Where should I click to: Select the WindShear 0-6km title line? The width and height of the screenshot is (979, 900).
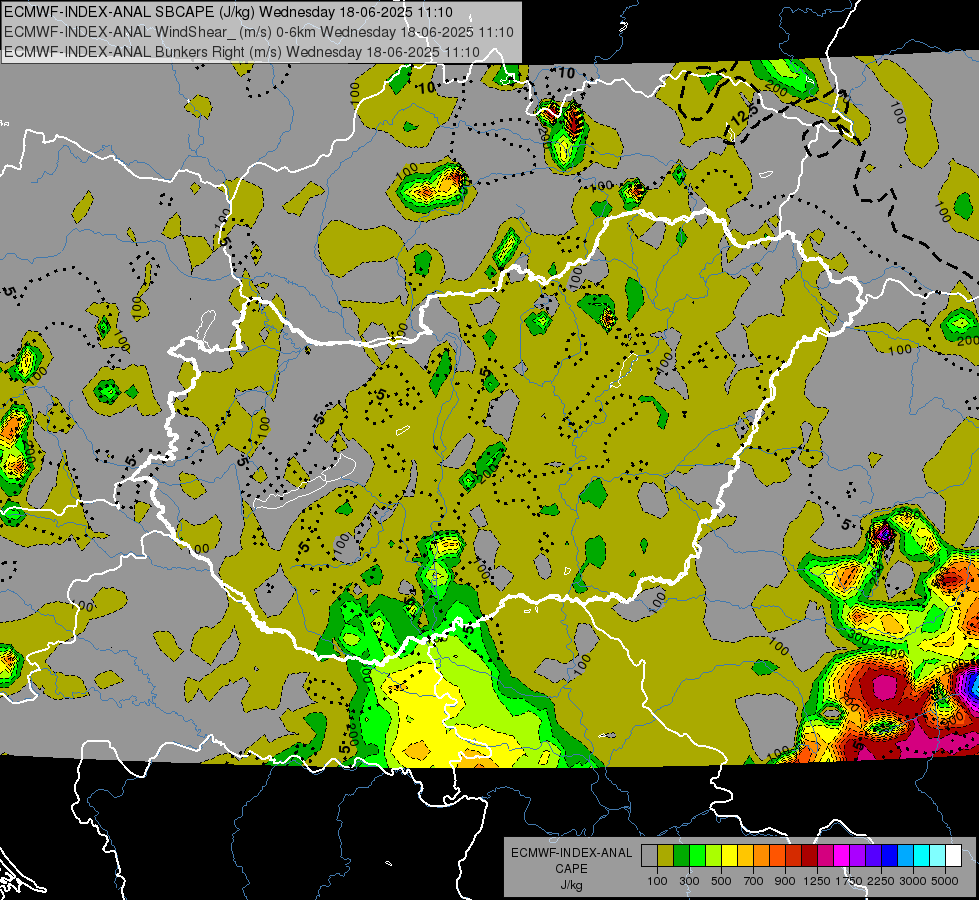tap(258, 32)
